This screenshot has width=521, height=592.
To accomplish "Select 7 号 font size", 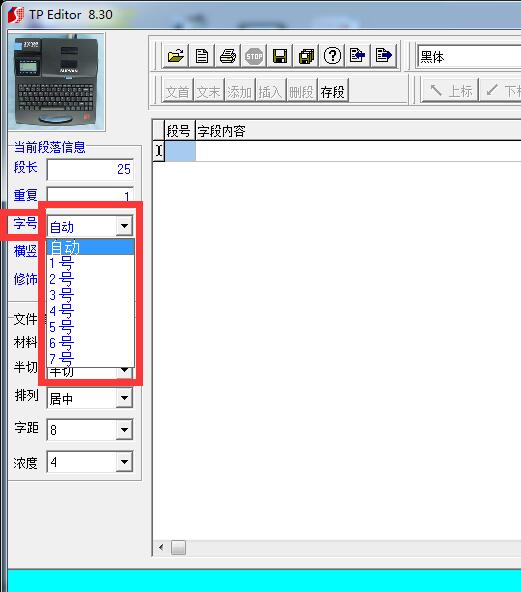I will pos(90,359).
